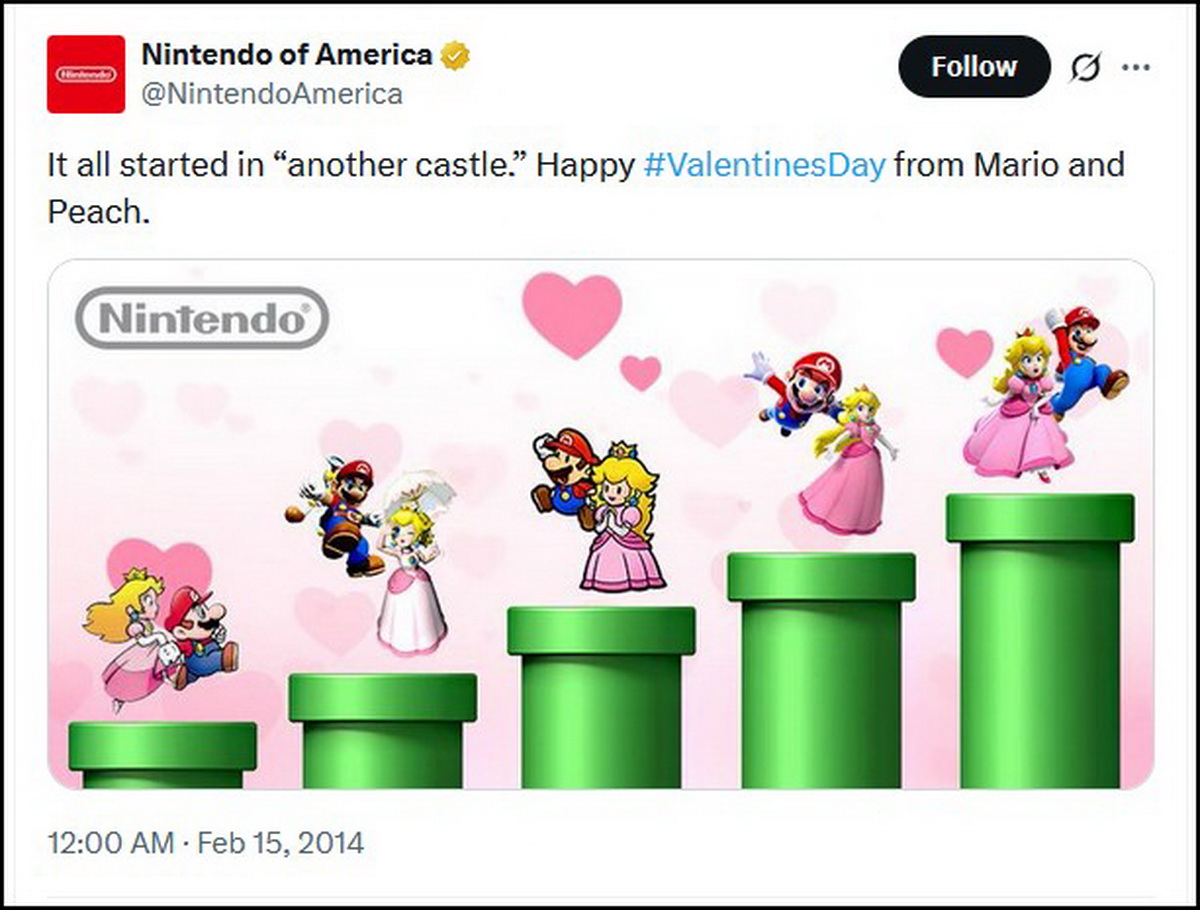This screenshot has width=1200, height=910.
Task: Click the gray Nintendo logo in image
Action: click(x=202, y=318)
